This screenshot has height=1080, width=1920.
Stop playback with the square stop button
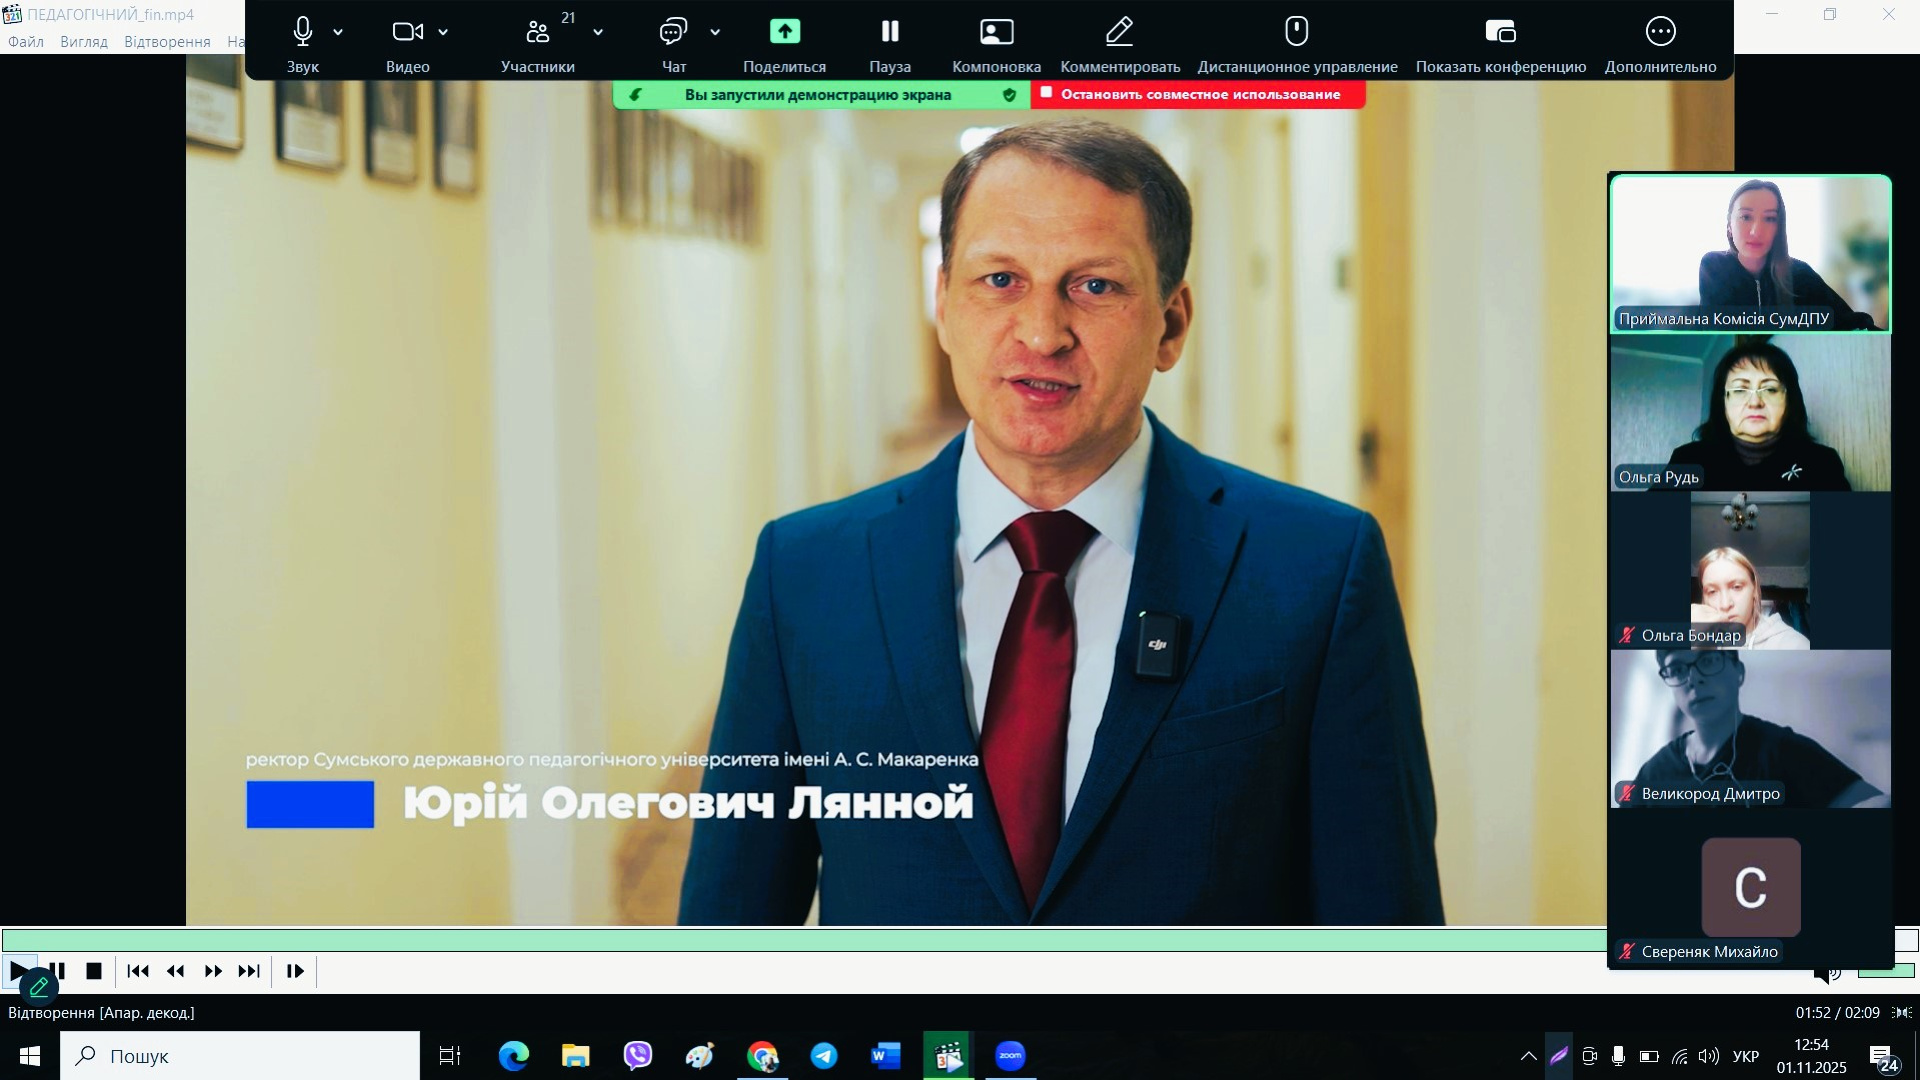tap(94, 971)
